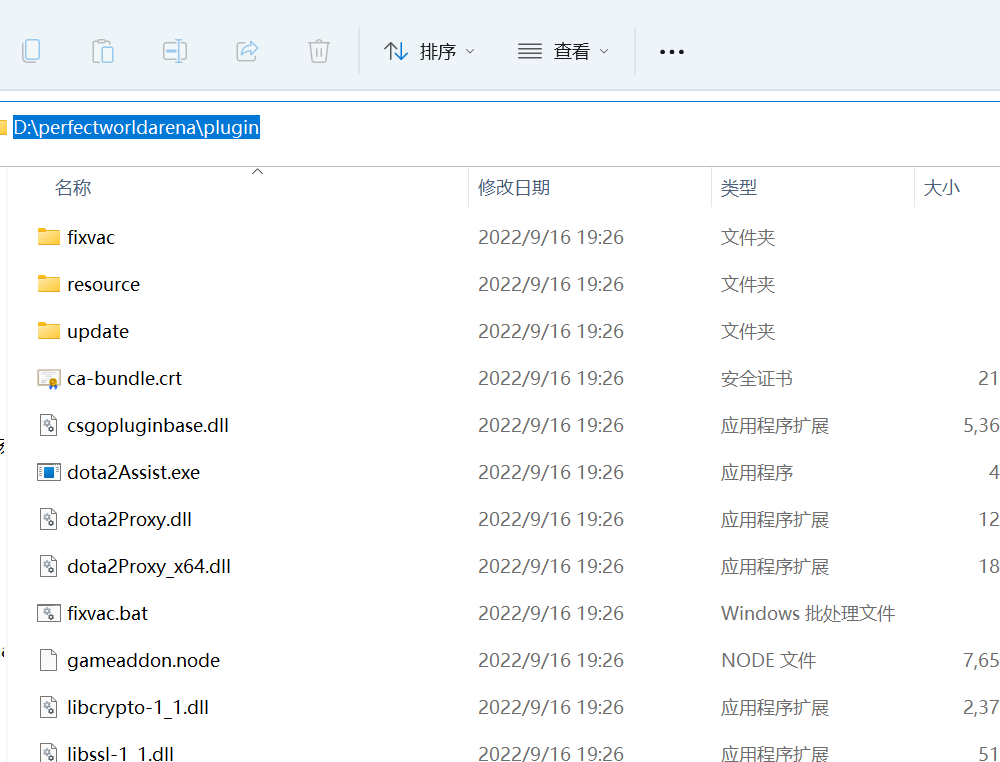
Task: Select the gameaddon.node file name
Action: click(143, 661)
